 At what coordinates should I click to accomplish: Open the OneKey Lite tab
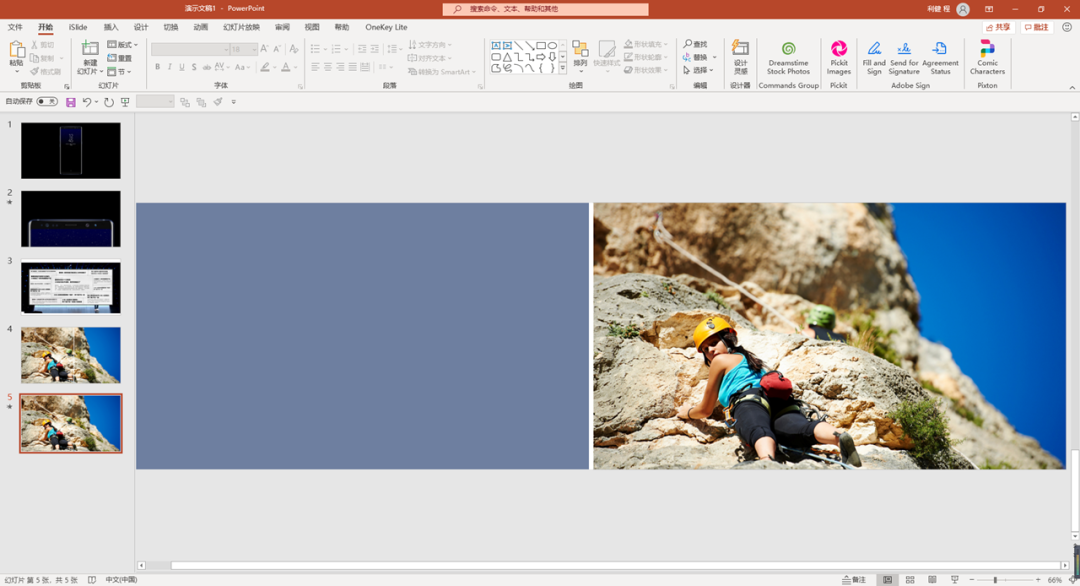(x=386, y=27)
